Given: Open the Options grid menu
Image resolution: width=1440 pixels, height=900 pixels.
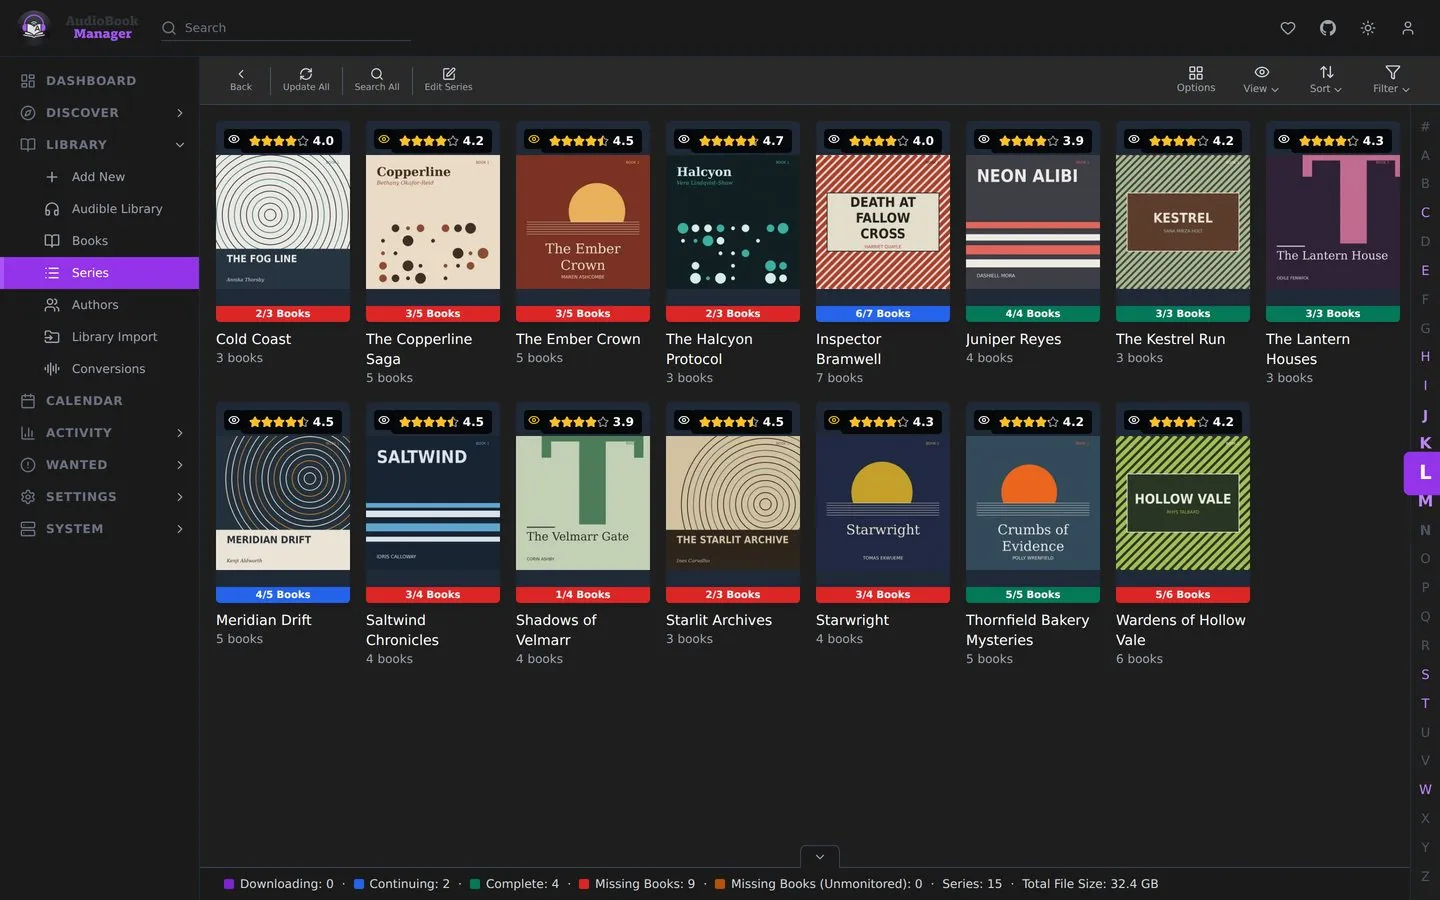Looking at the screenshot, I should coord(1196,79).
